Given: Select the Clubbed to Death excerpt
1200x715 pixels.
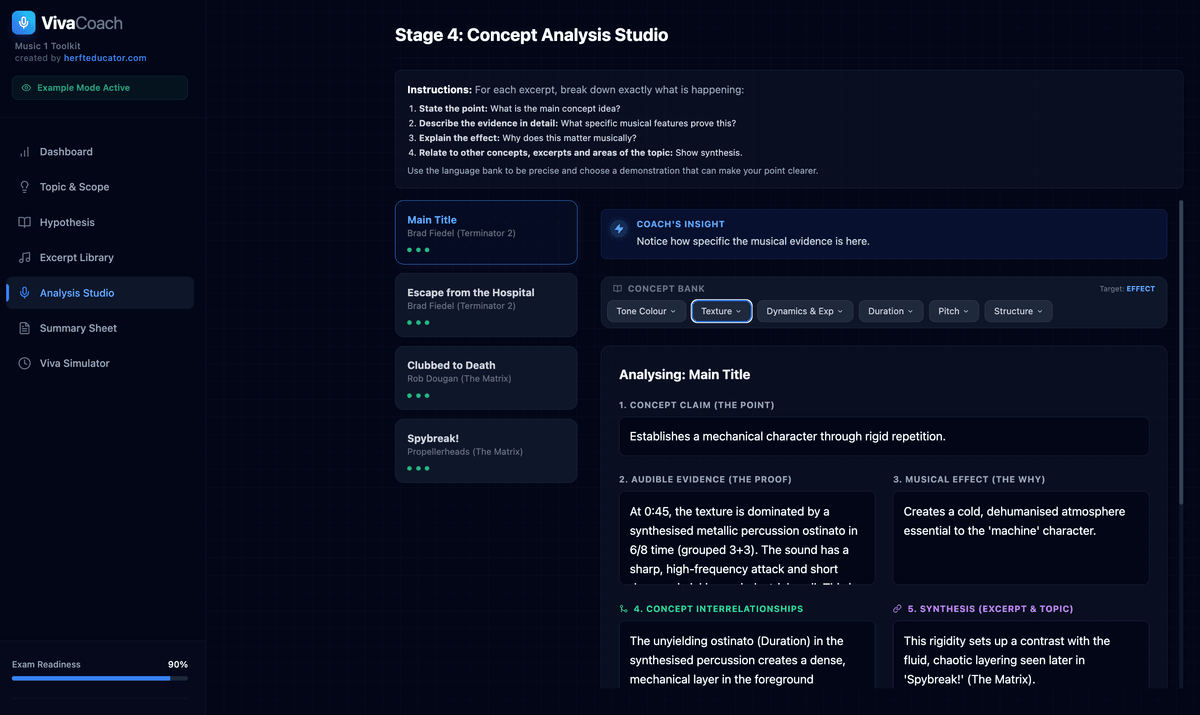Looking at the screenshot, I should pos(486,378).
